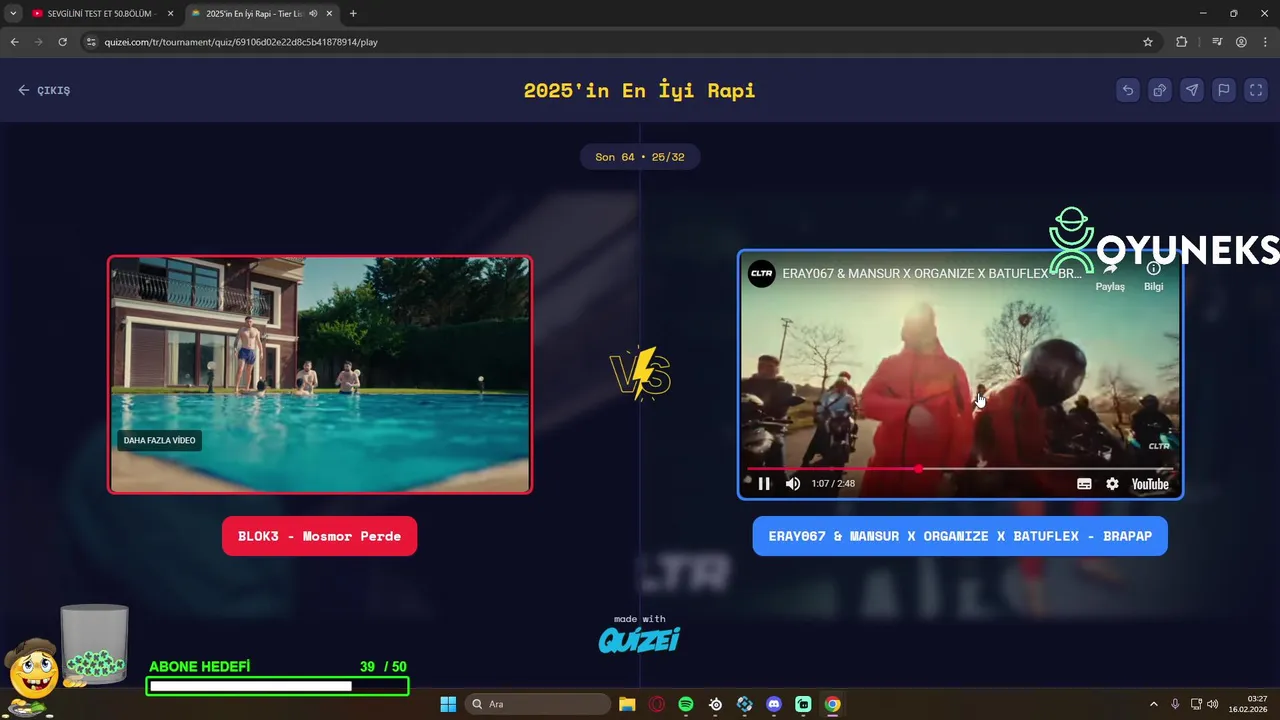Viewport: 1280px width, 720px height.
Task: Click the DAHA FAZLA VİDEO overlay button
Action: click(159, 440)
